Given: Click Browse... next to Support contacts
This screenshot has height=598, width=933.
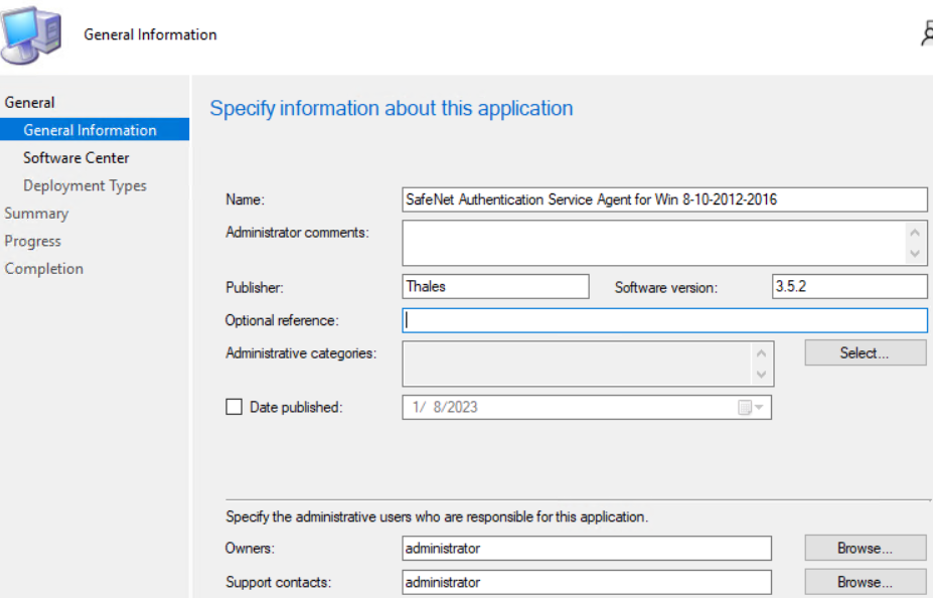Looking at the screenshot, I should point(865,582).
